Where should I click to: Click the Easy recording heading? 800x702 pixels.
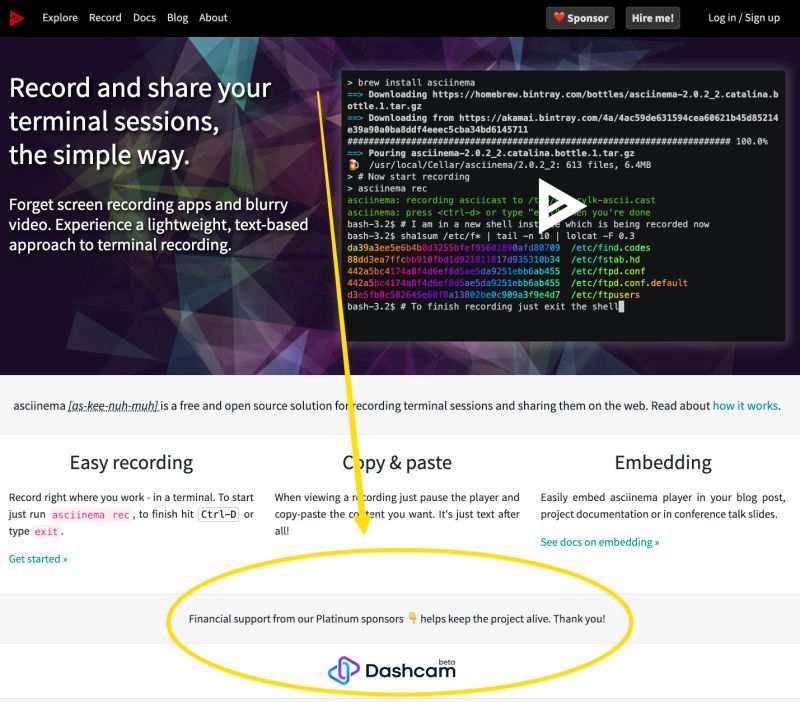[132, 463]
